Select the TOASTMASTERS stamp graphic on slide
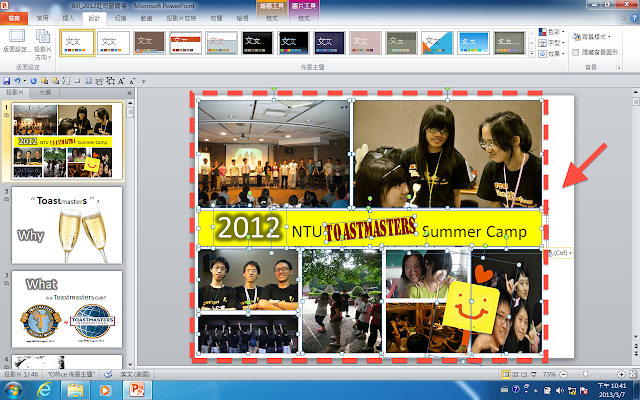Viewport: 640px width, 400px height. pos(371,229)
